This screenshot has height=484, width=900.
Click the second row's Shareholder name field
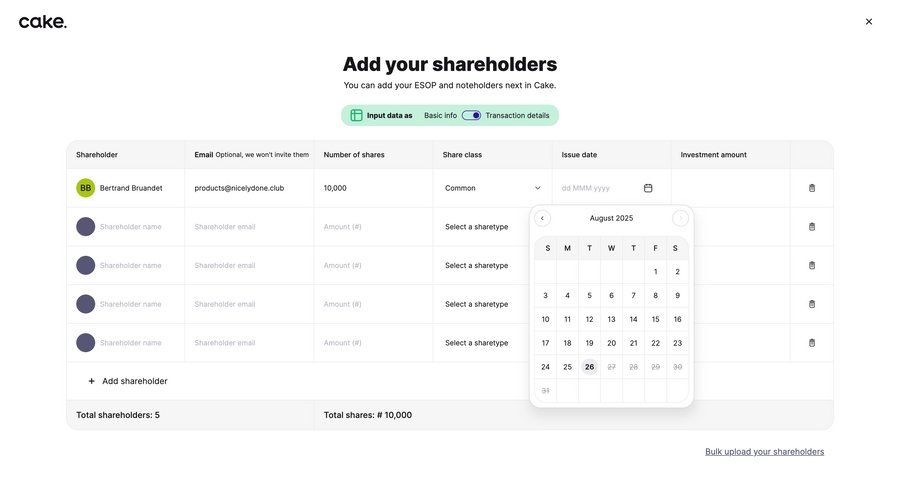coord(131,227)
